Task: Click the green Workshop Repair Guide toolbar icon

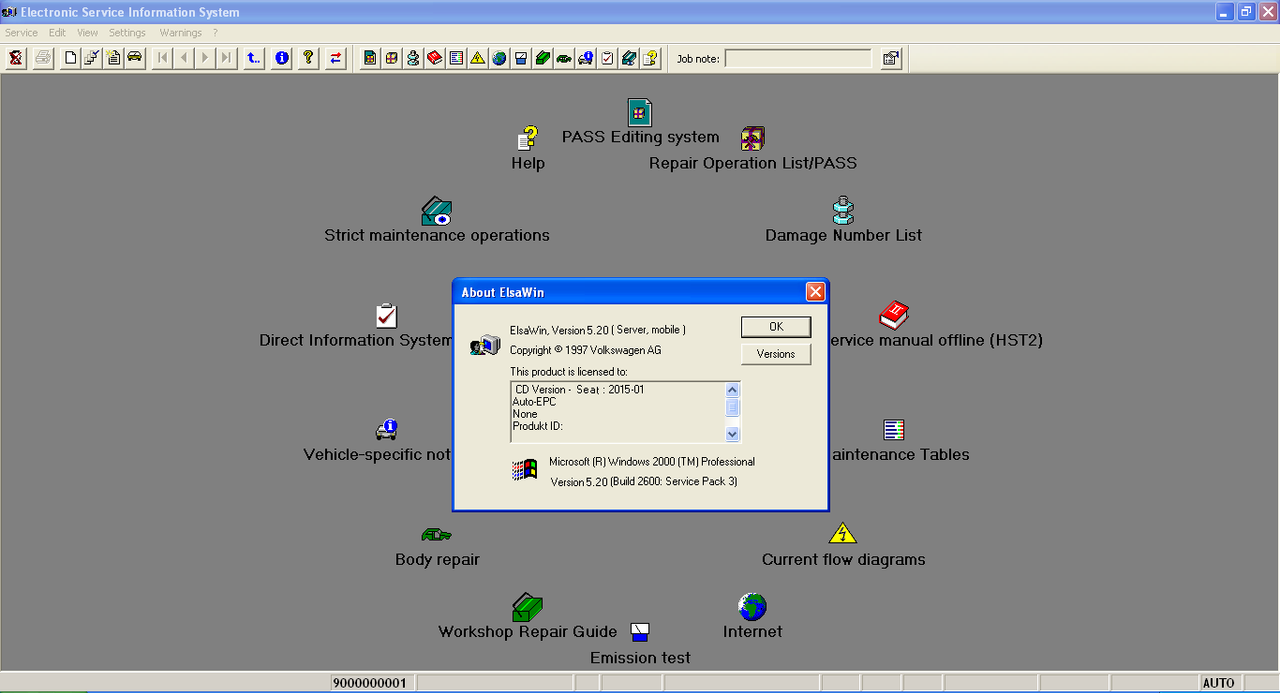Action: pyautogui.click(x=542, y=58)
